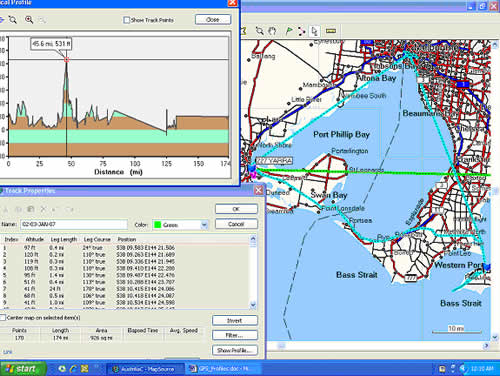
Task: Close the Track Properties dialog with X
Action: point(259,190)
